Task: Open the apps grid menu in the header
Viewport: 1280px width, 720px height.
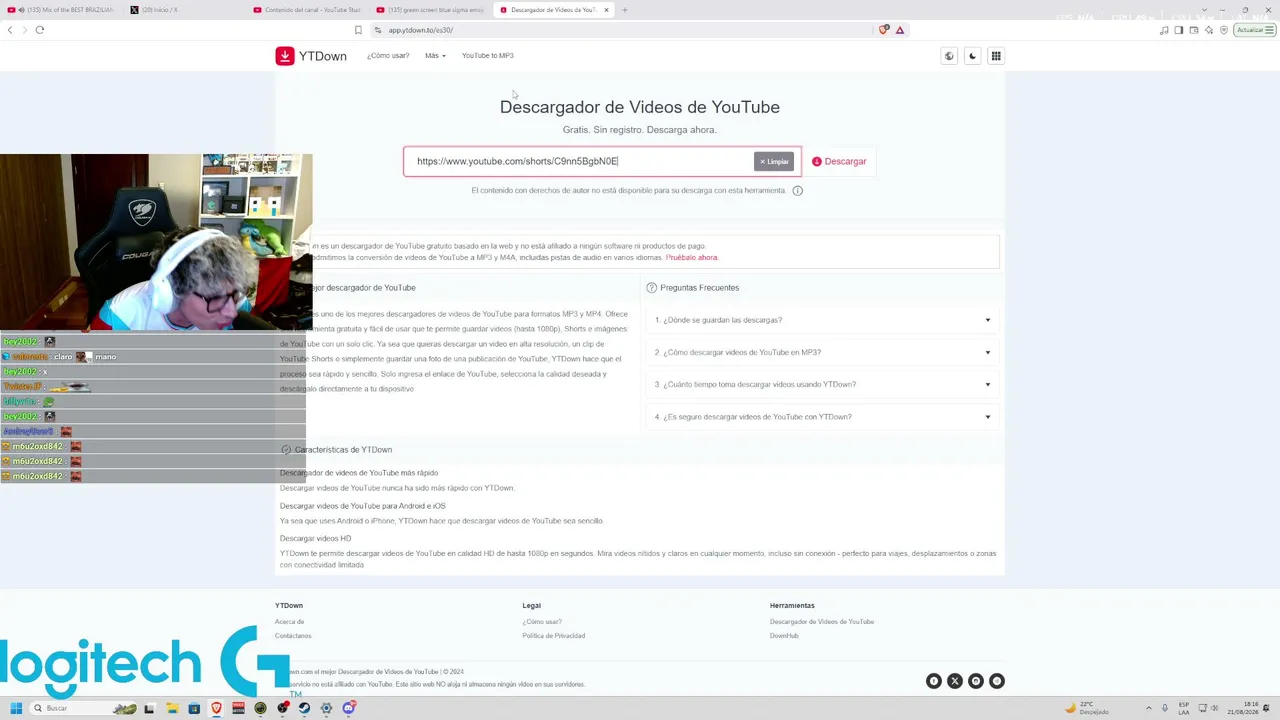Action: (x=996, y=56)
